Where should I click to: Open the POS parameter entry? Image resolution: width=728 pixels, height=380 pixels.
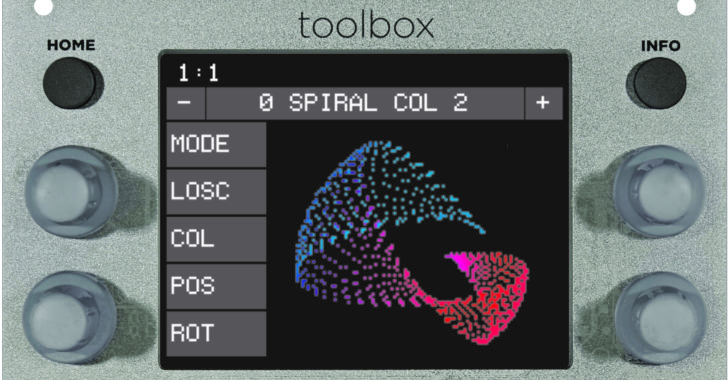tap(216, 286)
